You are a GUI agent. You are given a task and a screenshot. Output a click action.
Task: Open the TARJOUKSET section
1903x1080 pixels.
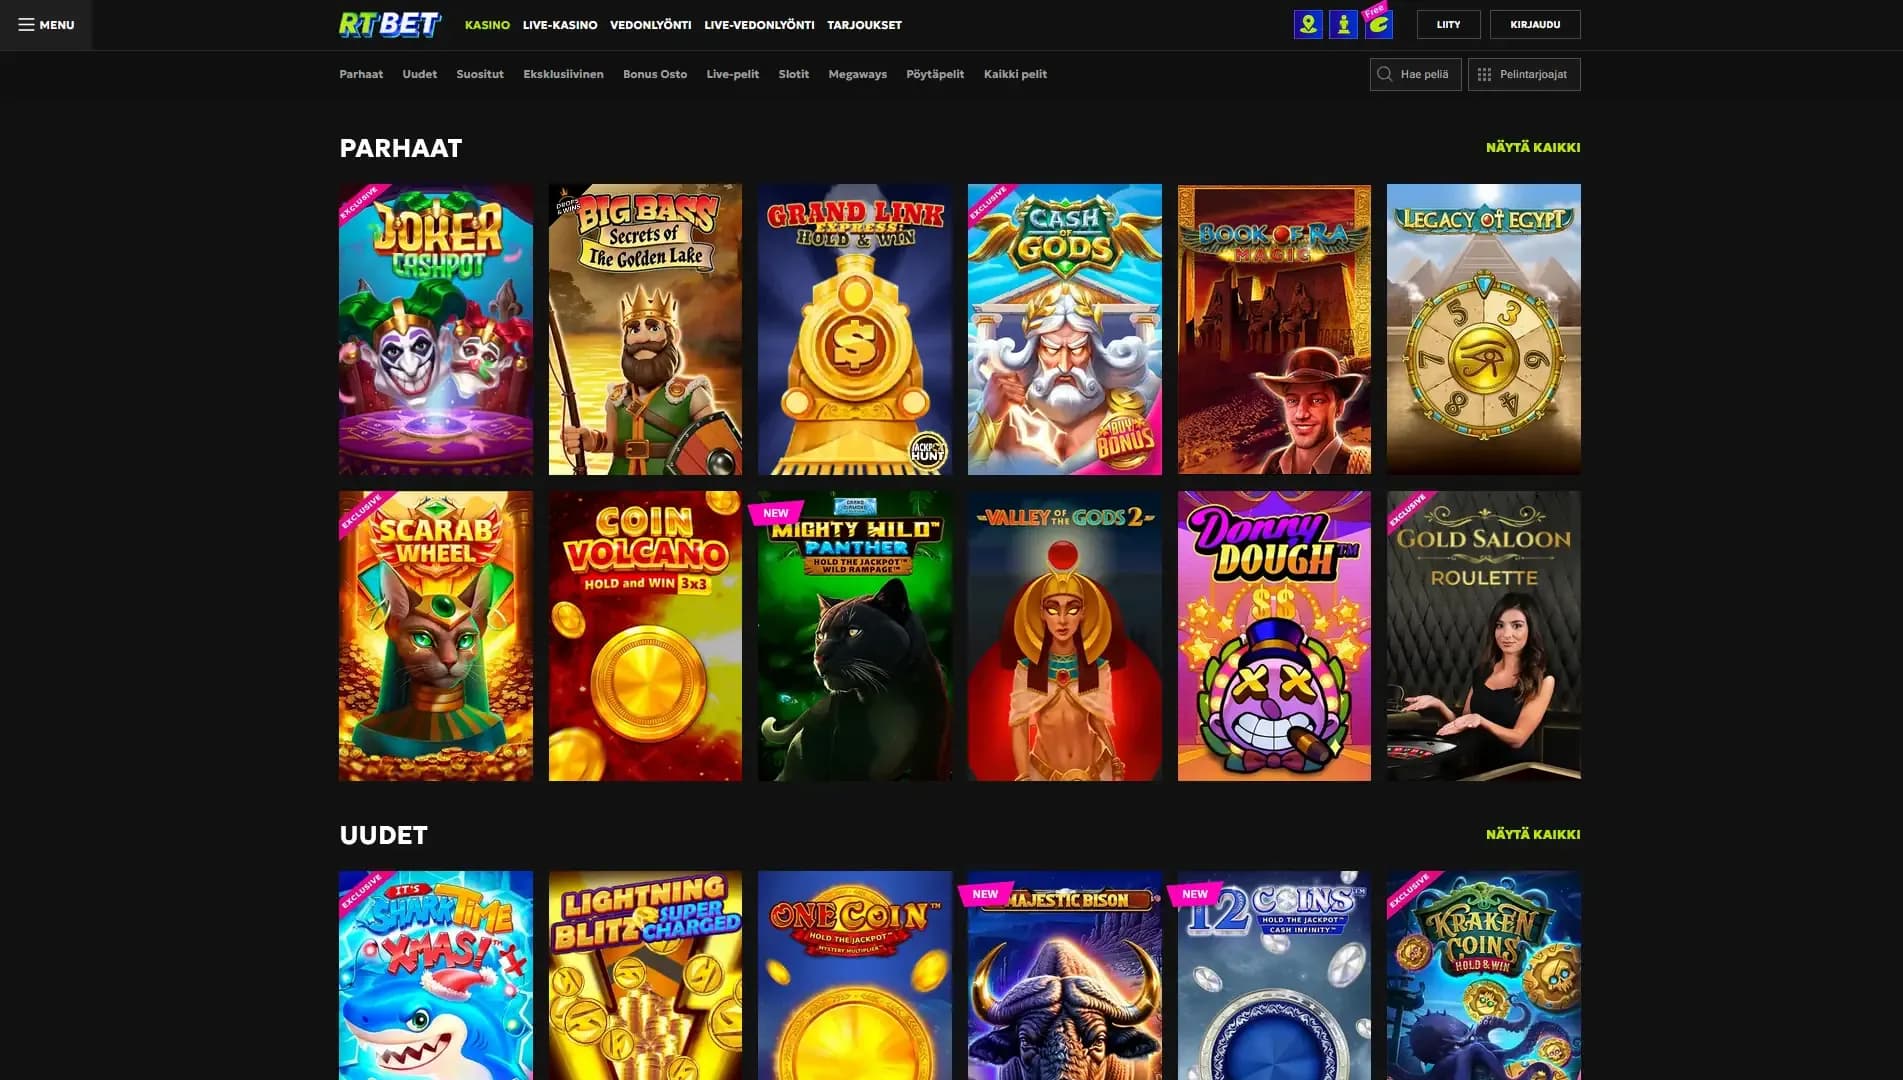point(864,25)
